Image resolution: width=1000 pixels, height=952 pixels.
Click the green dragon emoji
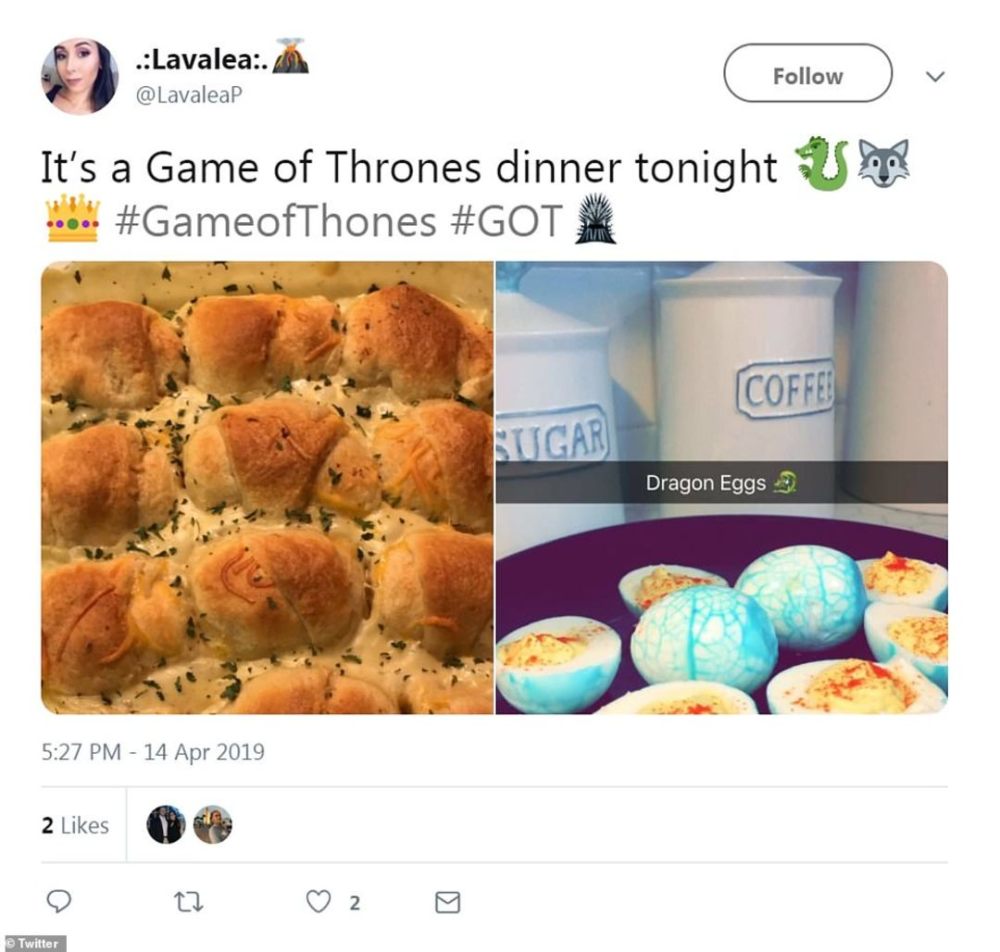(822, 164)
